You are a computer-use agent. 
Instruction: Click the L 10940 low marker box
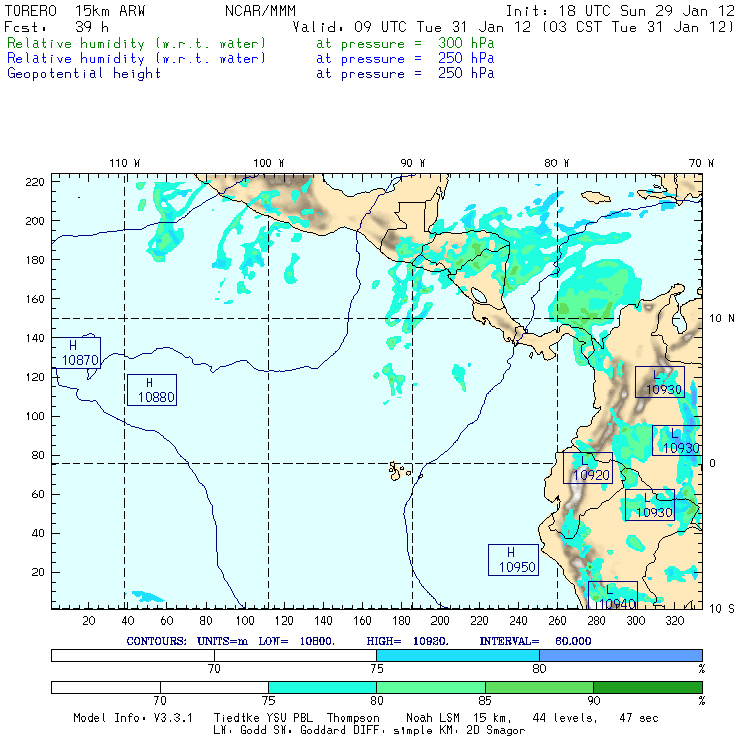coord(613,595)
